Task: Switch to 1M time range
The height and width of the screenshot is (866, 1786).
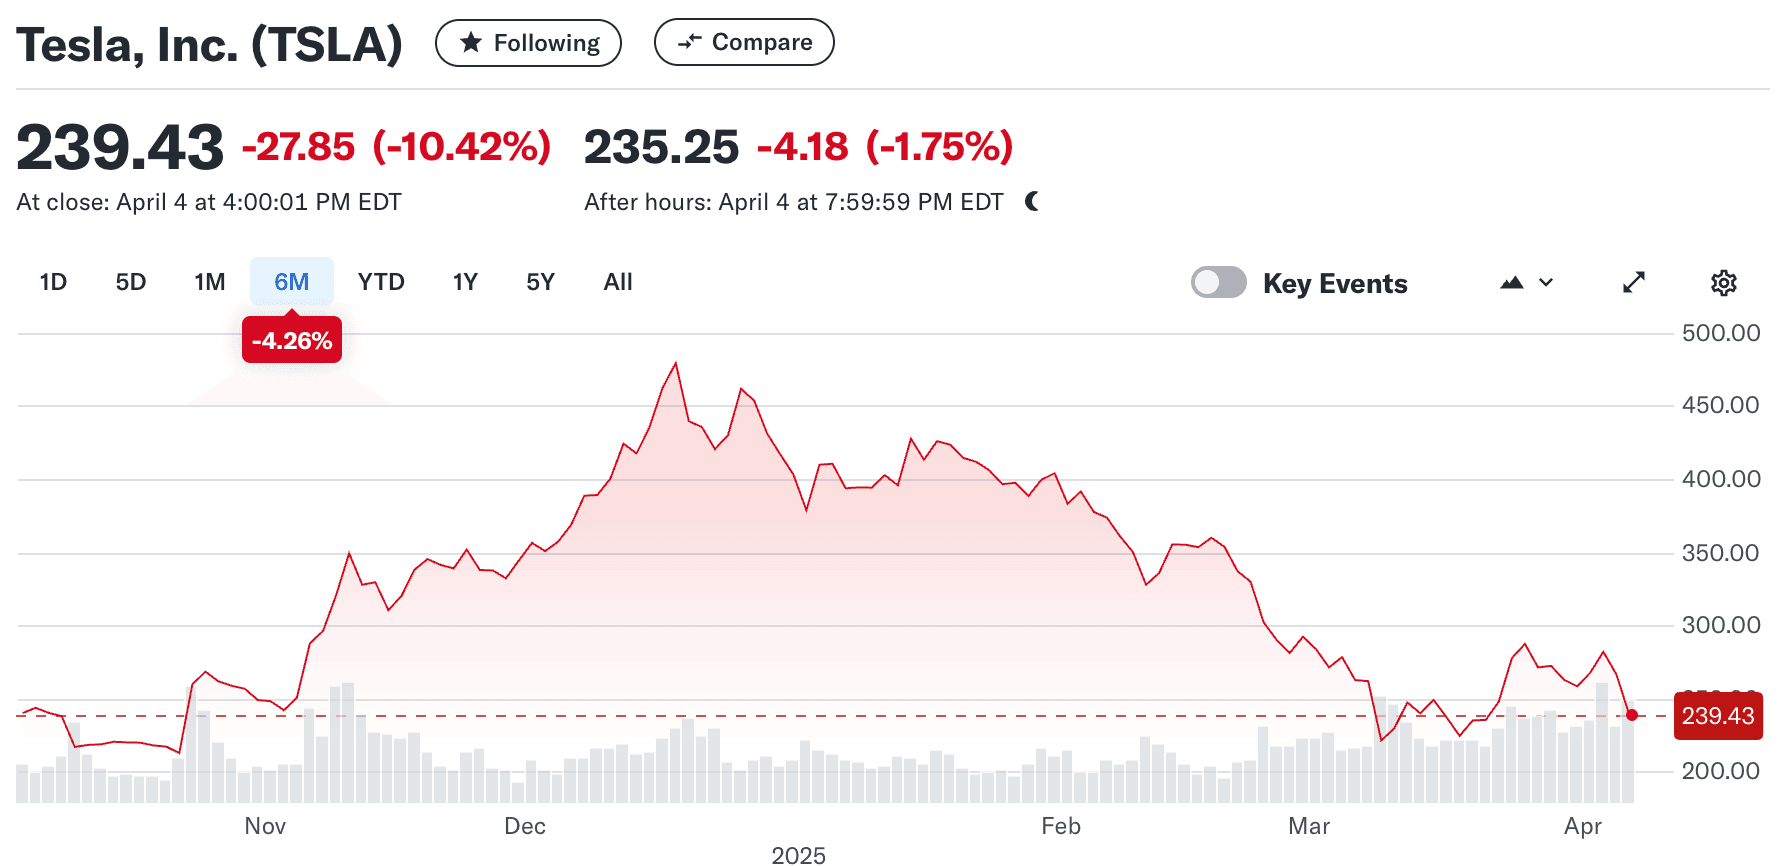Action: [210, 282]
